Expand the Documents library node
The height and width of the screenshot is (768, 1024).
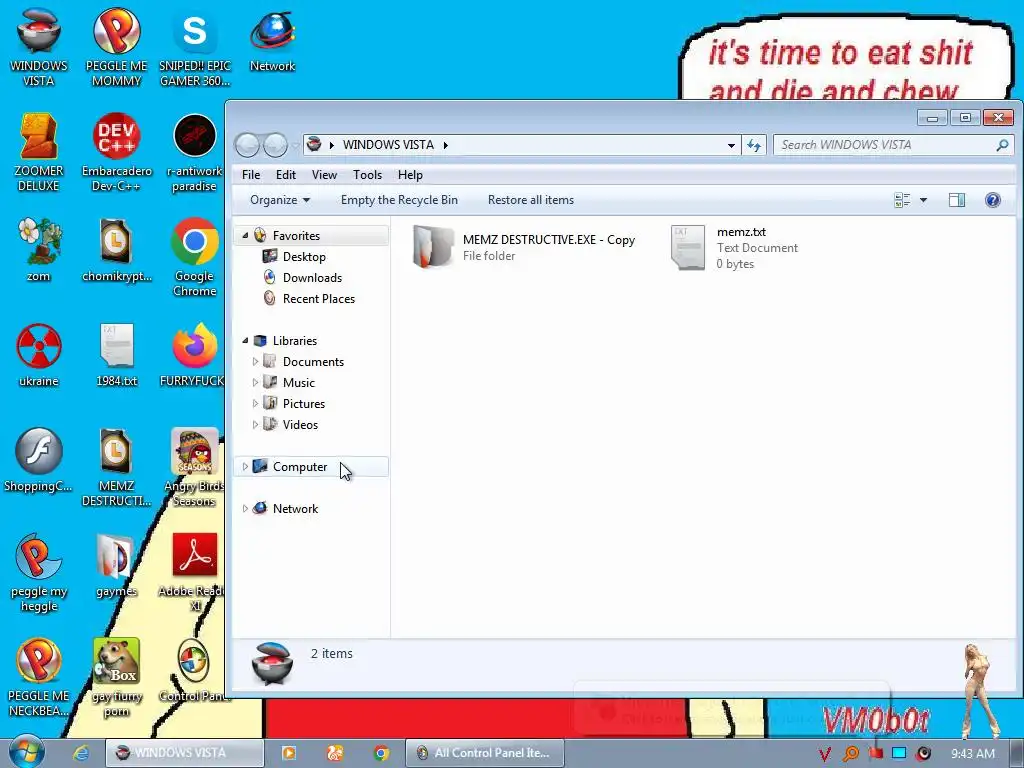pos(255,362)
